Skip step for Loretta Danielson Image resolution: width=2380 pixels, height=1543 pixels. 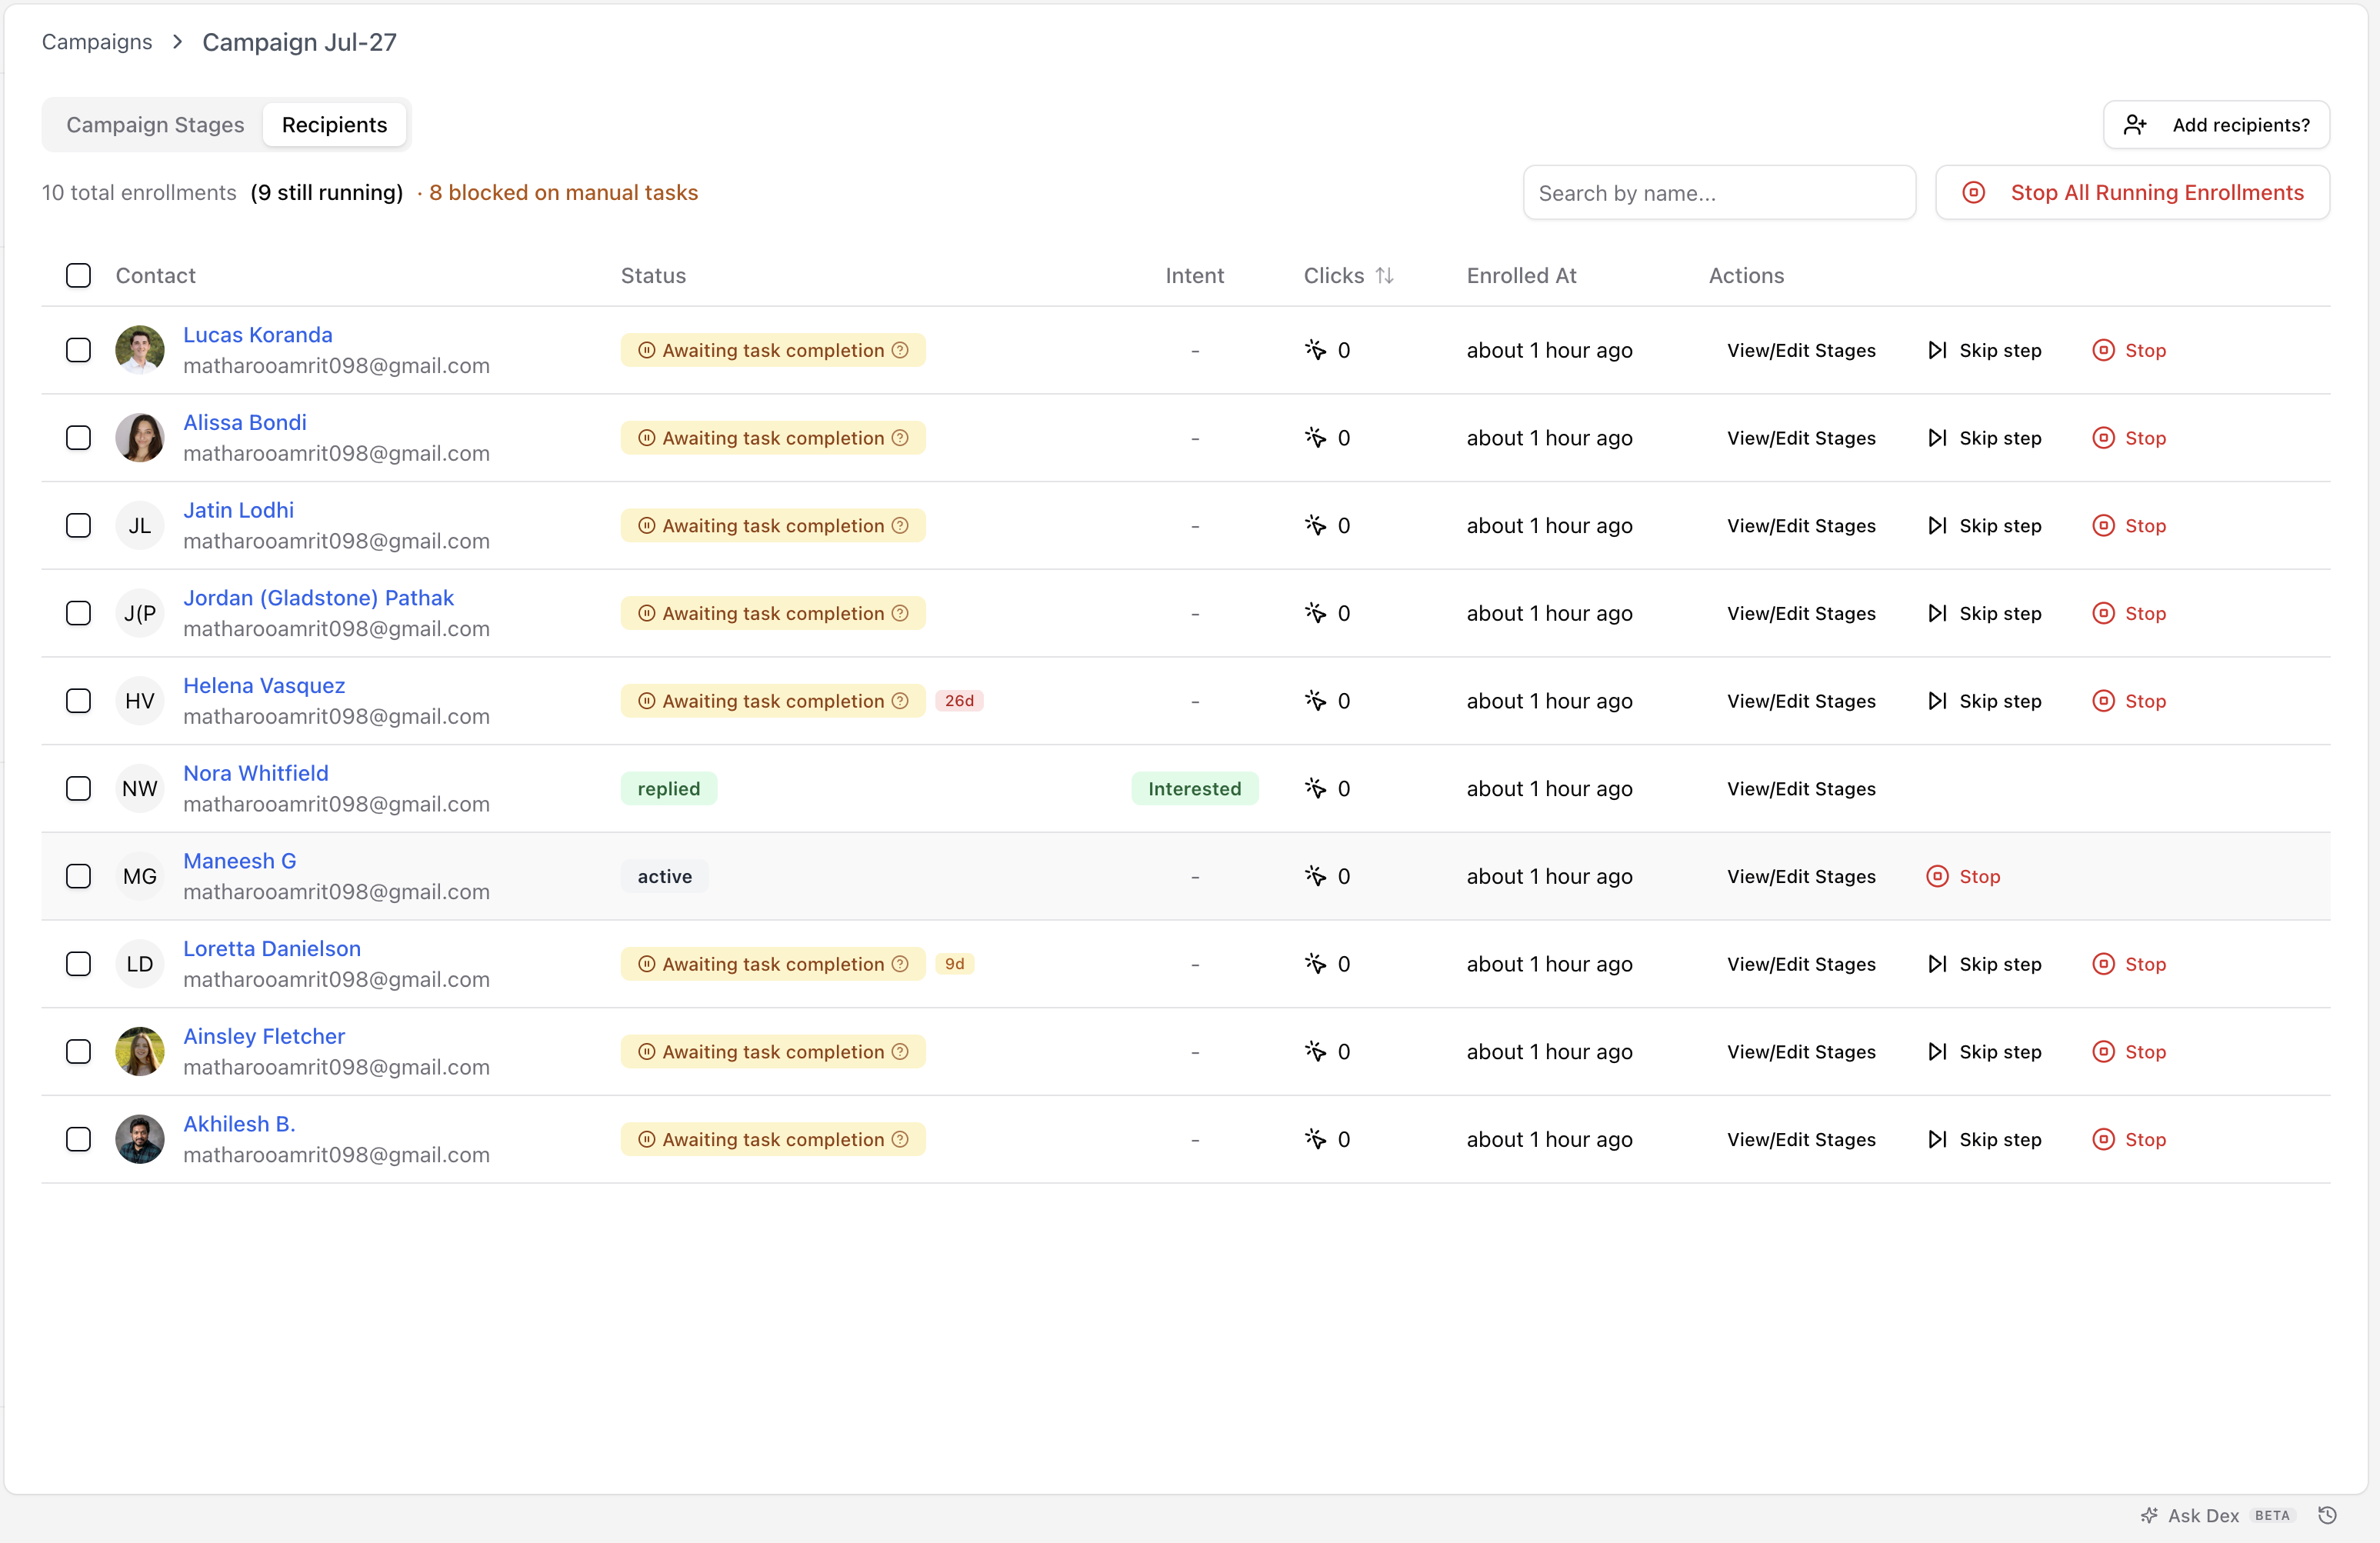click(x=1985, y=964)
